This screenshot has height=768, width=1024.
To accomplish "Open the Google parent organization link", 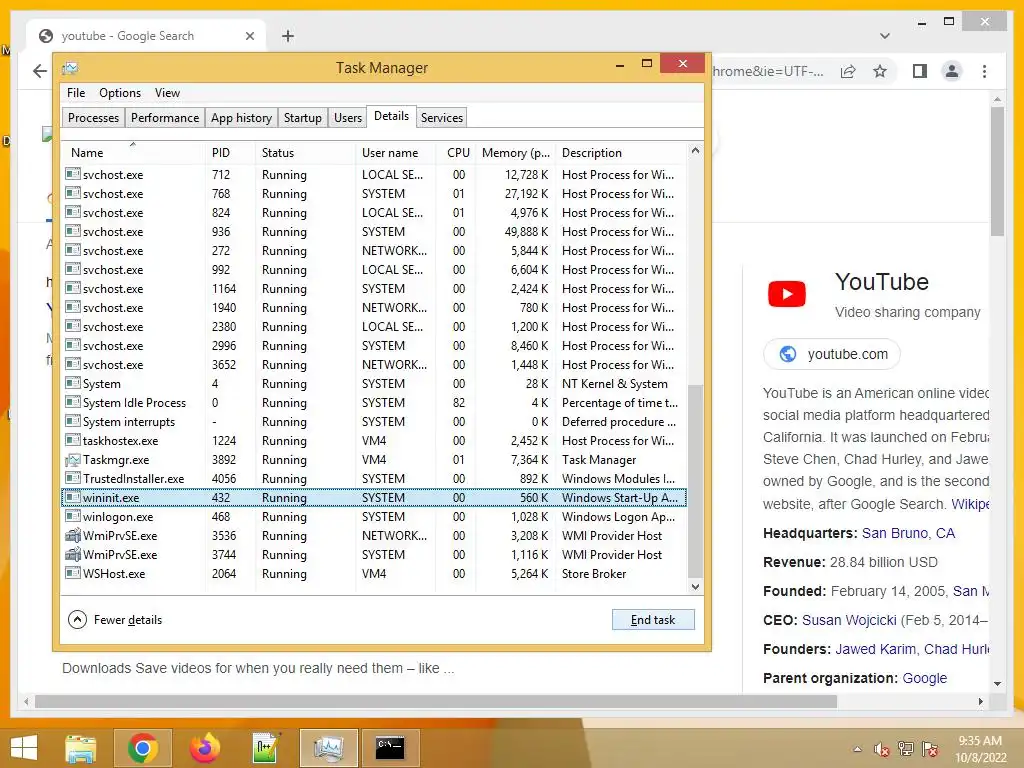I will tap(924, 678).
